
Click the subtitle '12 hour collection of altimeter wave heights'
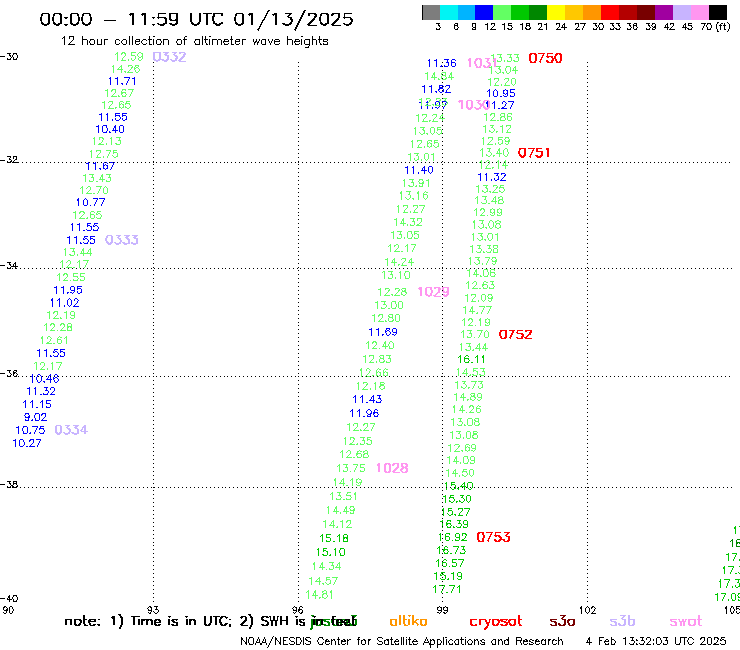(194, 41)
